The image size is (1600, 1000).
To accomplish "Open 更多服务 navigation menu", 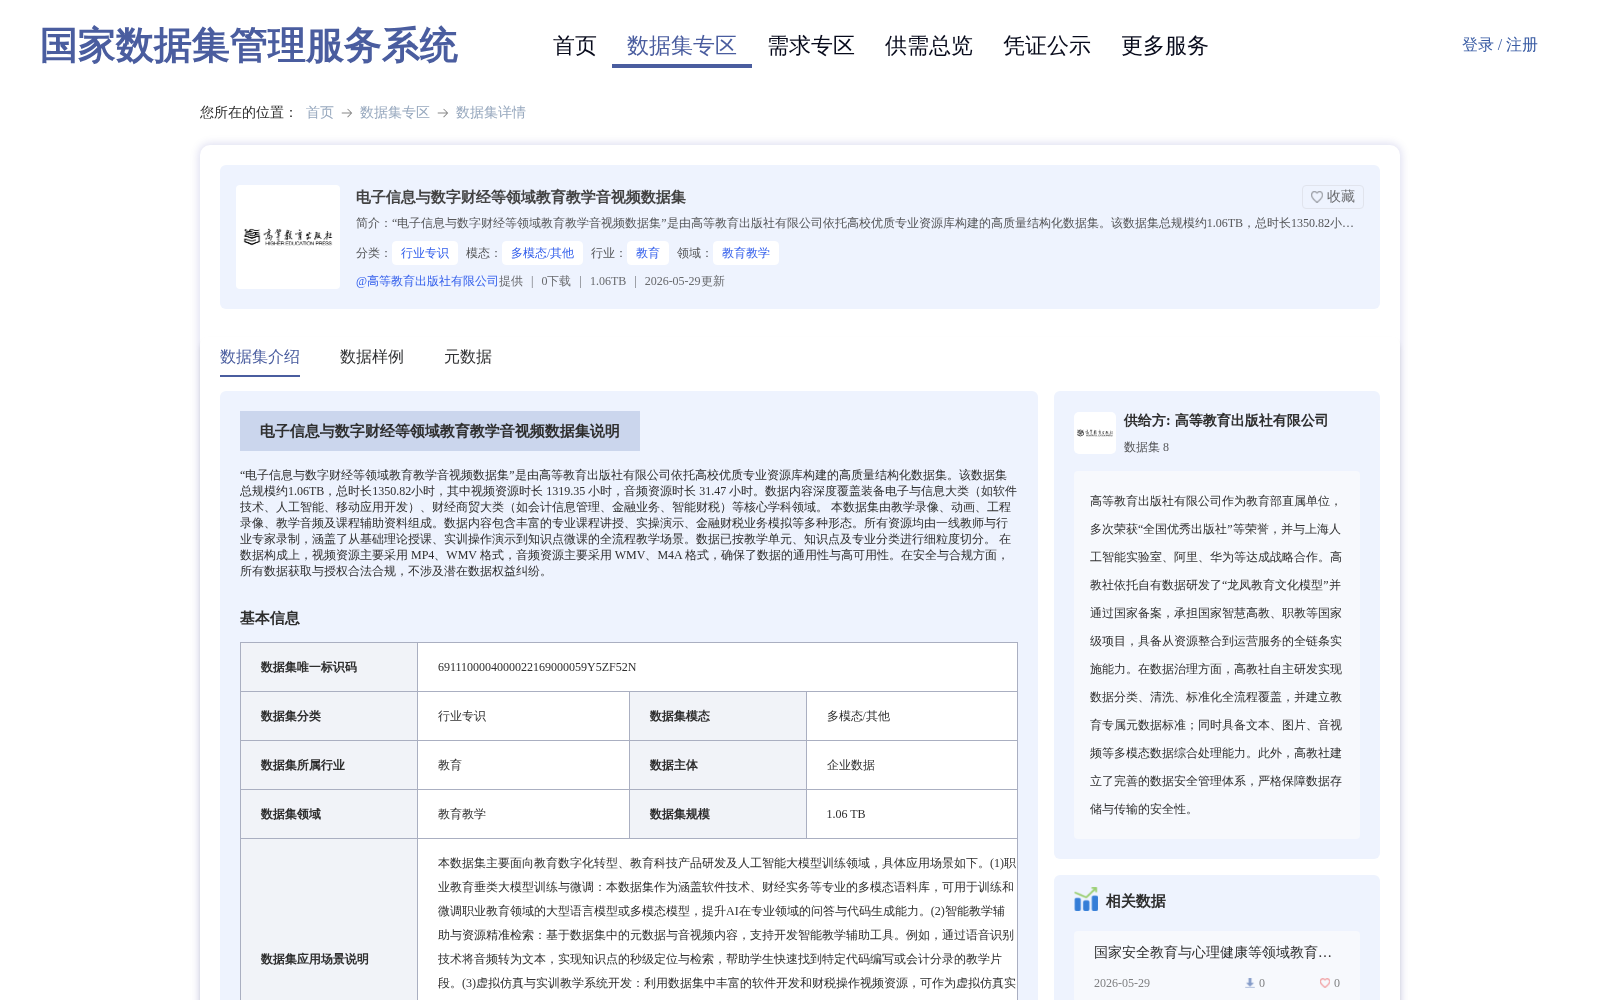I will 1165,46.
